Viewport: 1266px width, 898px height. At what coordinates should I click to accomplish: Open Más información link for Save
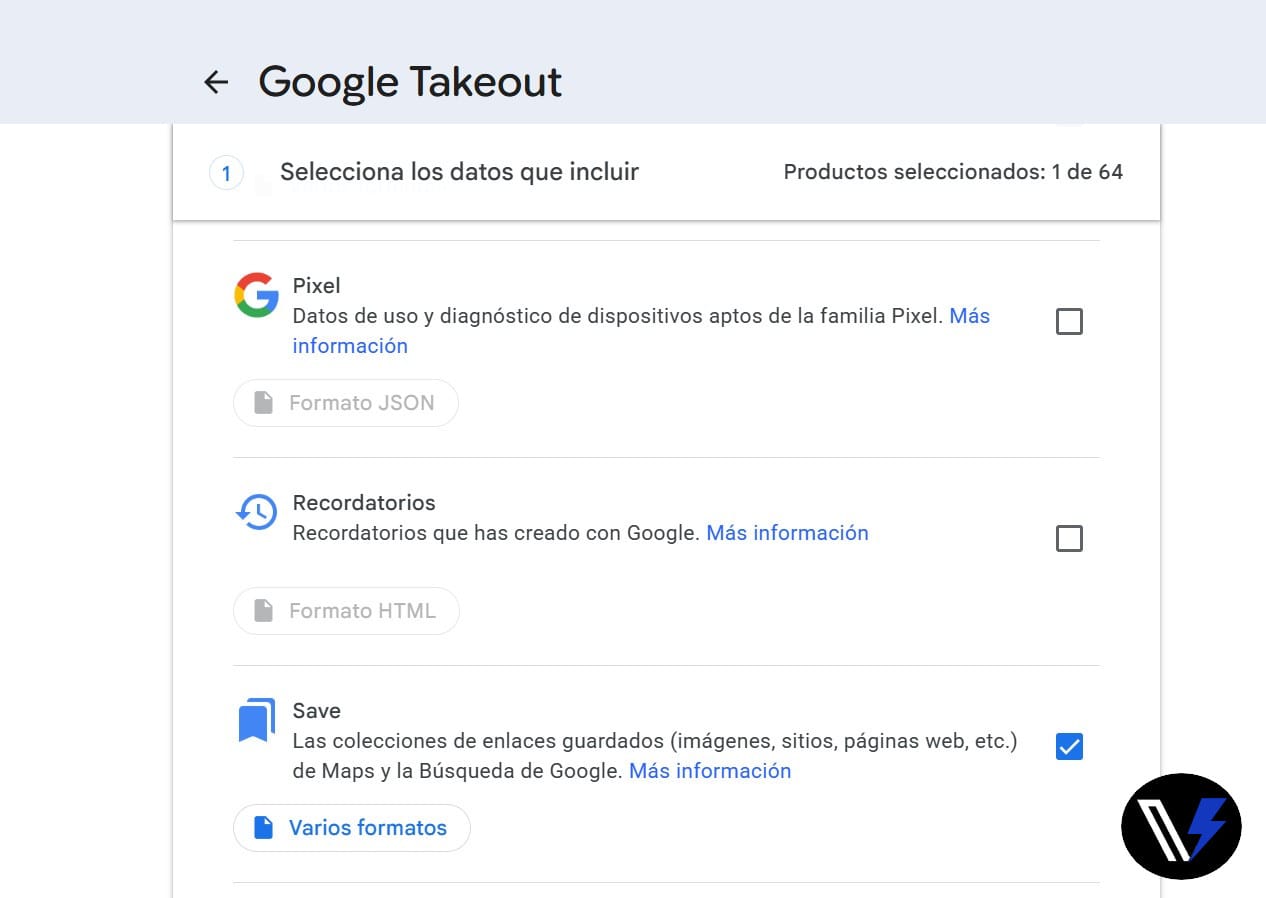point(710,771)
